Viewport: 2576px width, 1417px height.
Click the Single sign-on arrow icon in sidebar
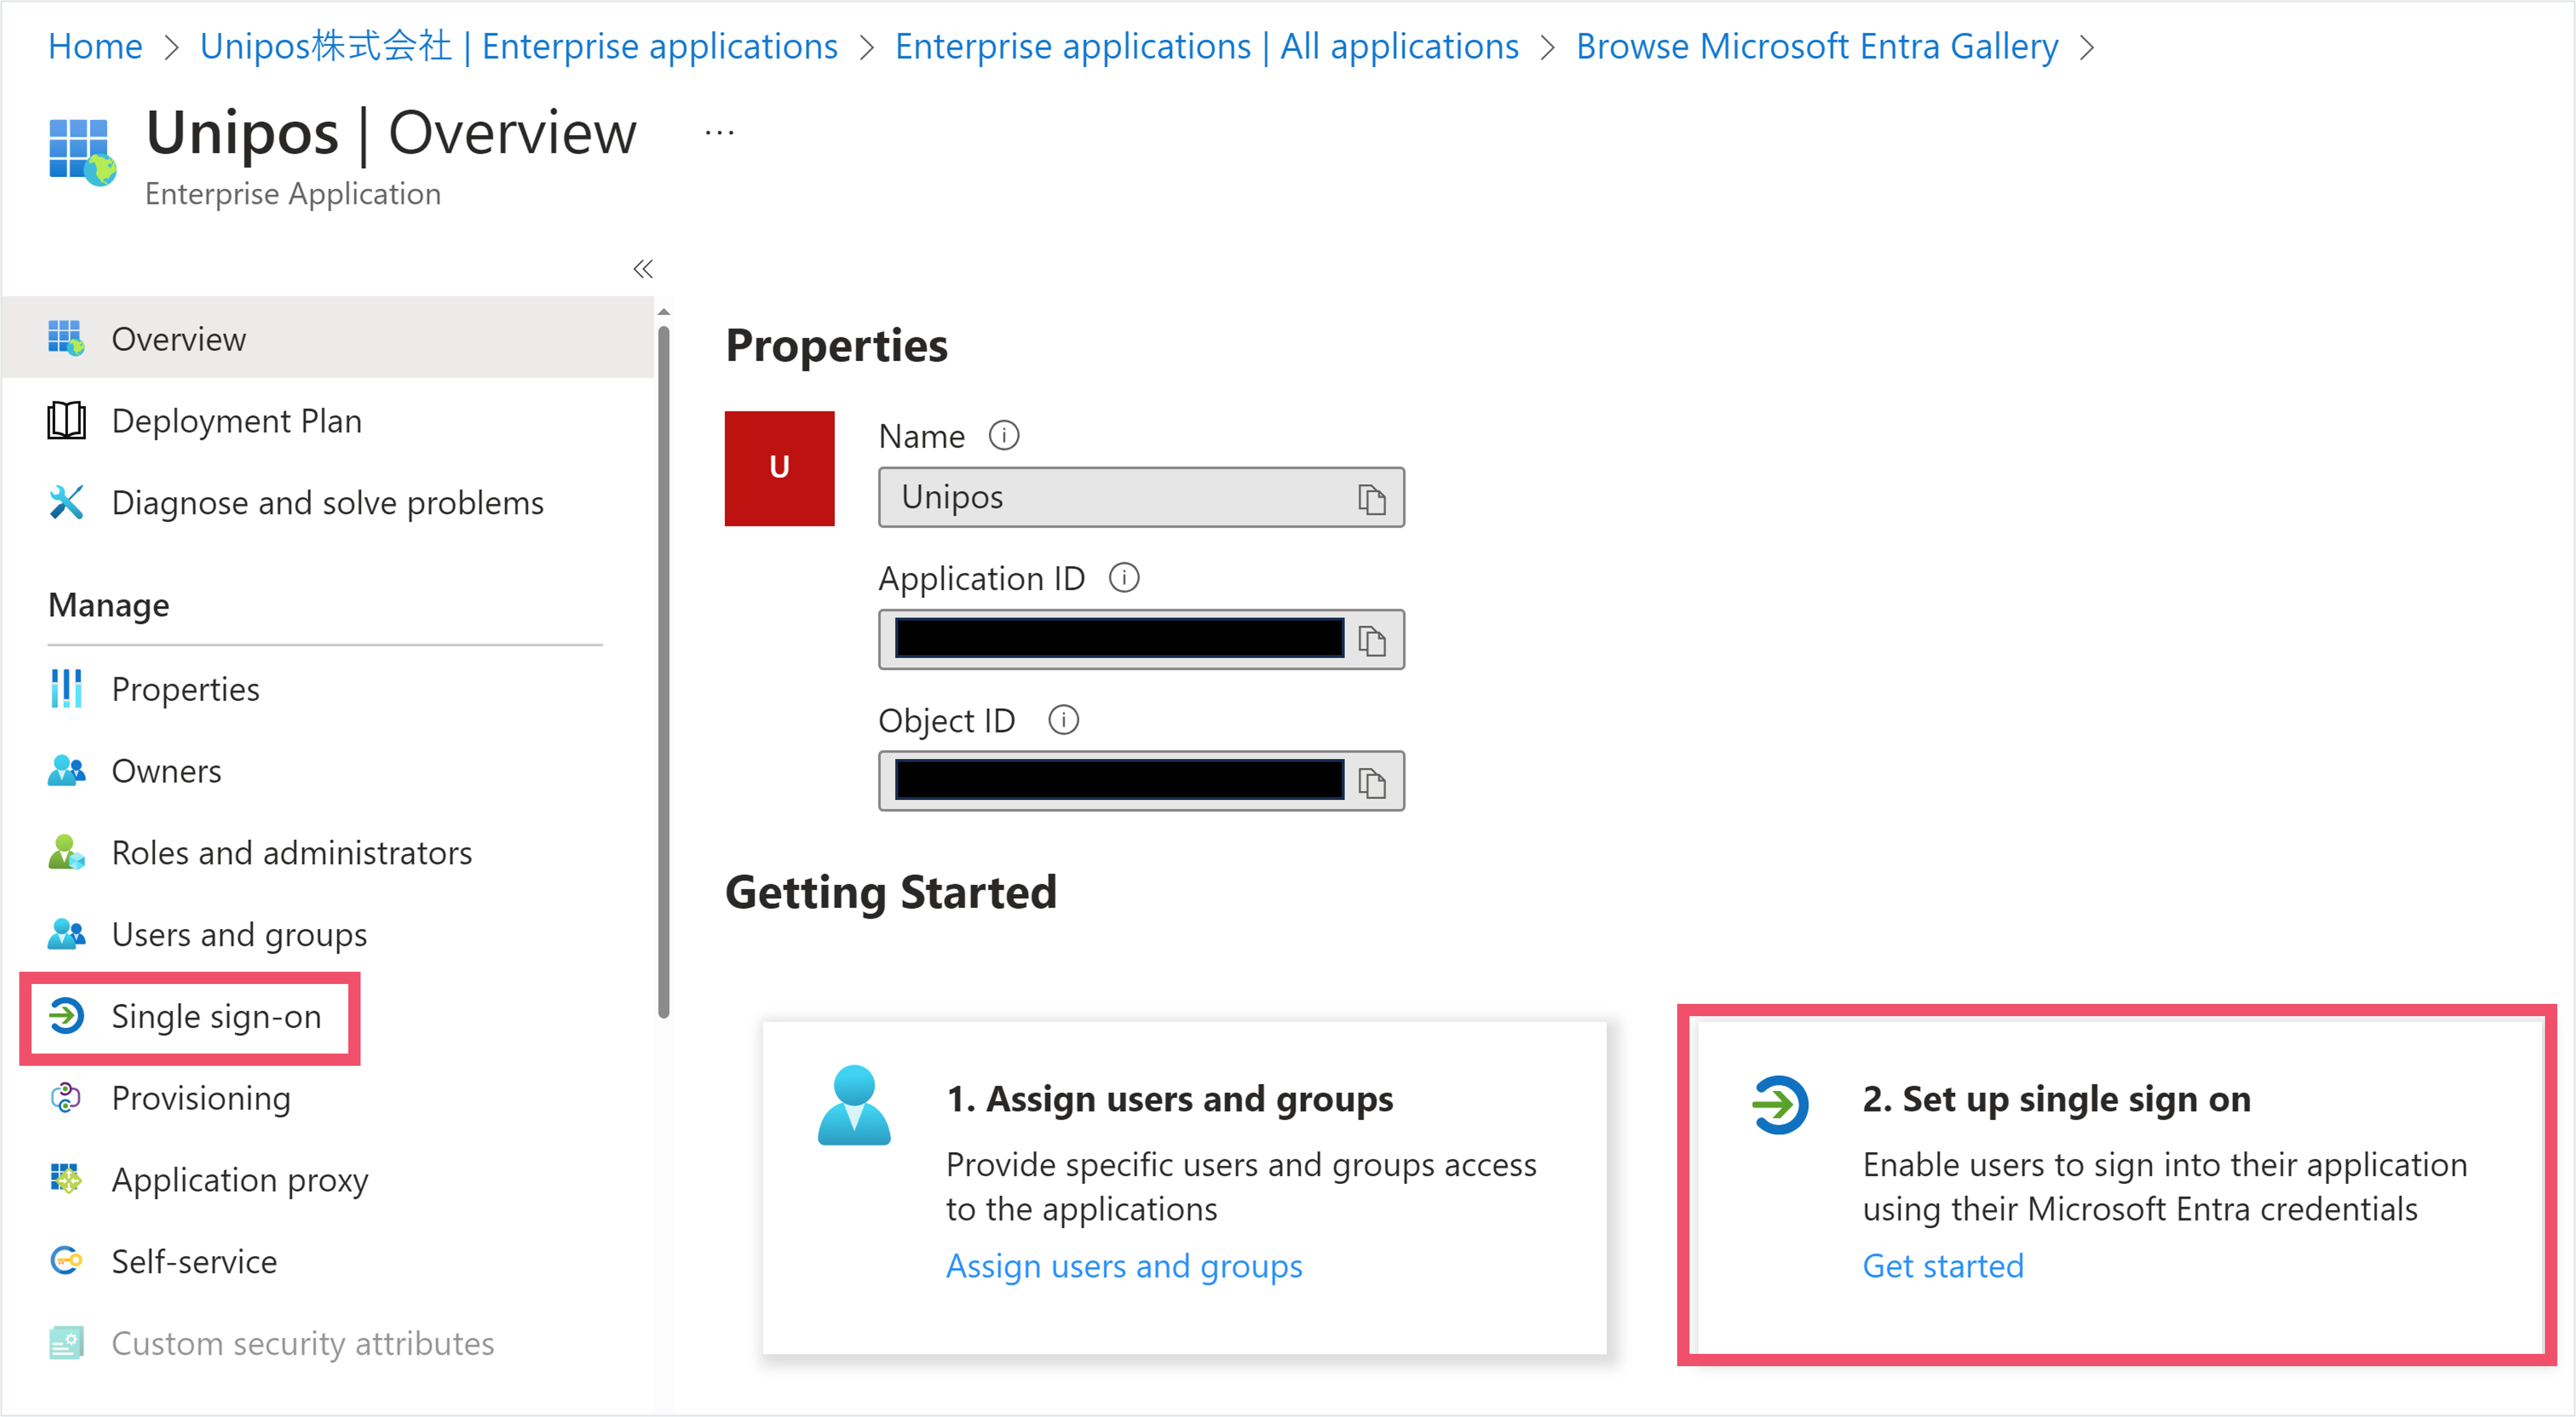(x=66, y=1016)
